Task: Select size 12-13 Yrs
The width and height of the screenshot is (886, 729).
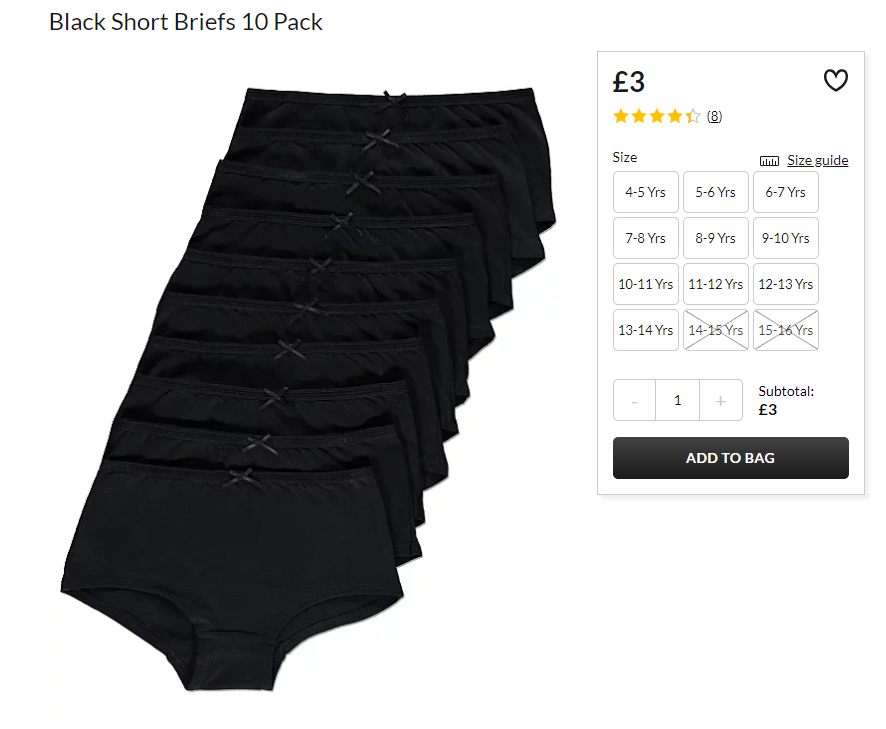Action: click(785, 284)
